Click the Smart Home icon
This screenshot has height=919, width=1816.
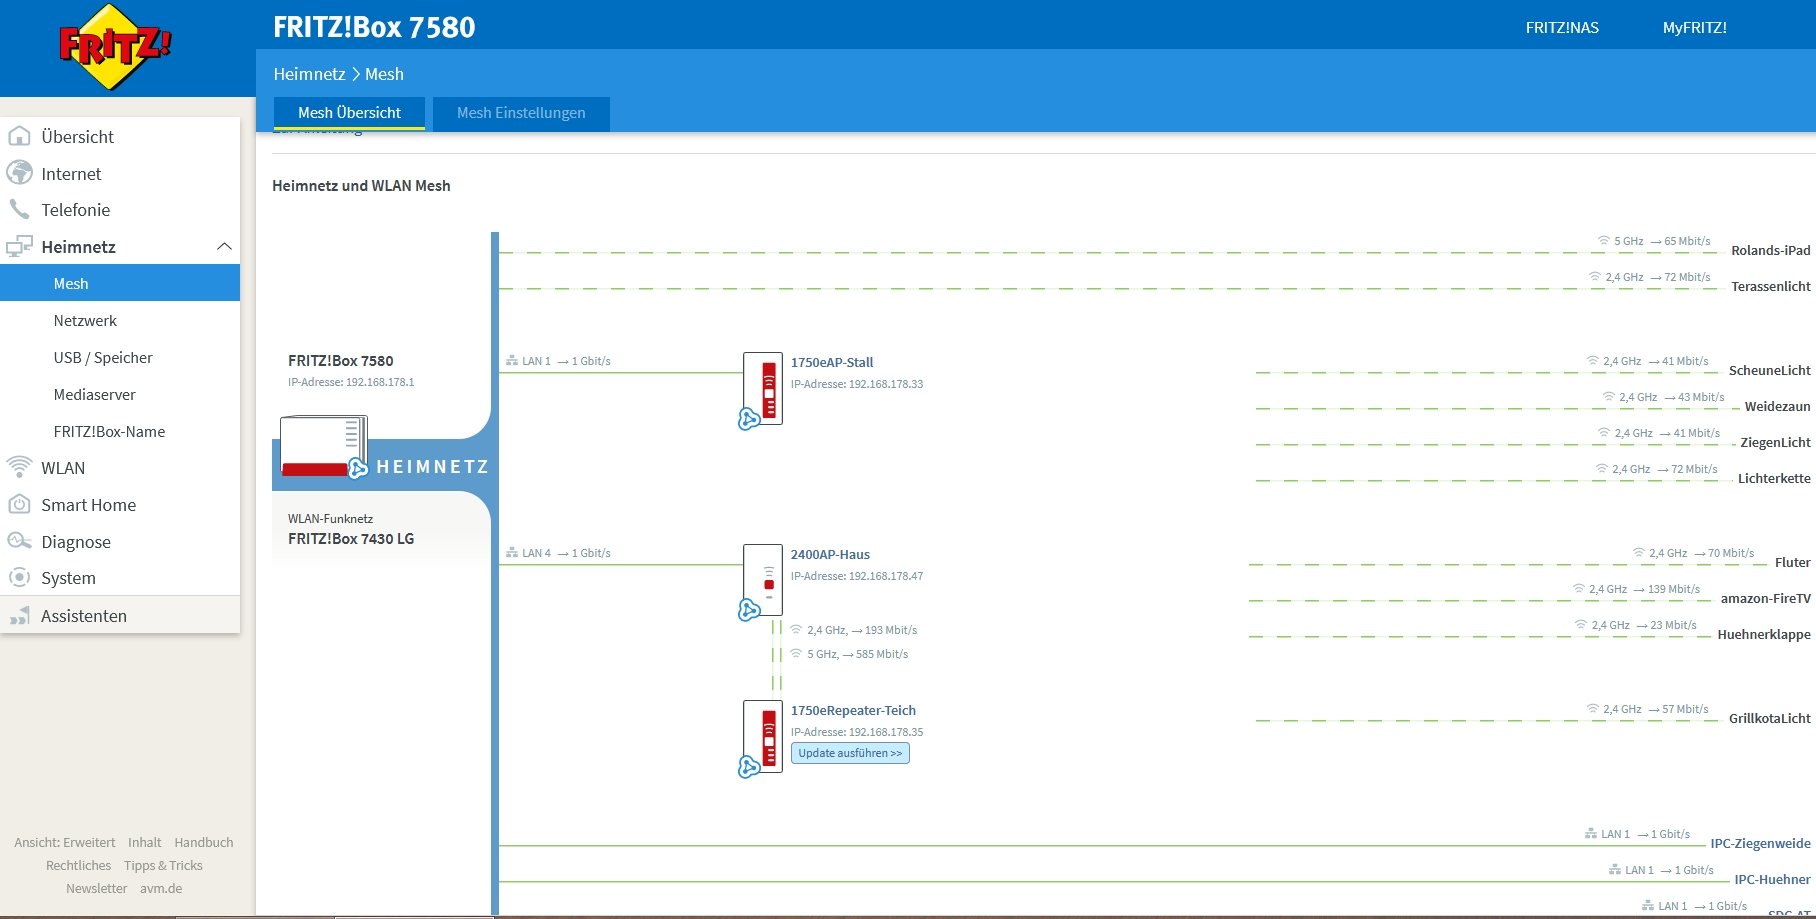(x=19, y=504)
